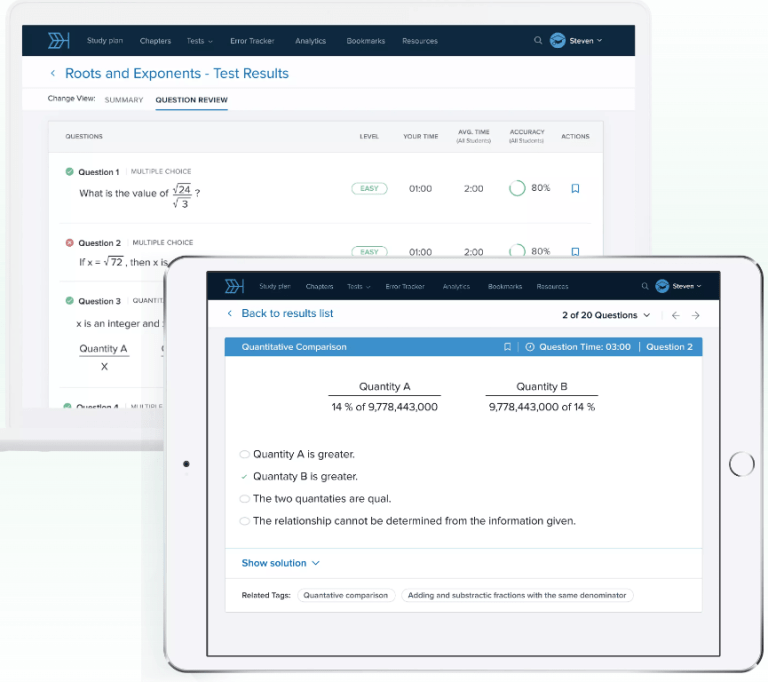Click the EASY badge for Question 2

[x=369, y=251]
